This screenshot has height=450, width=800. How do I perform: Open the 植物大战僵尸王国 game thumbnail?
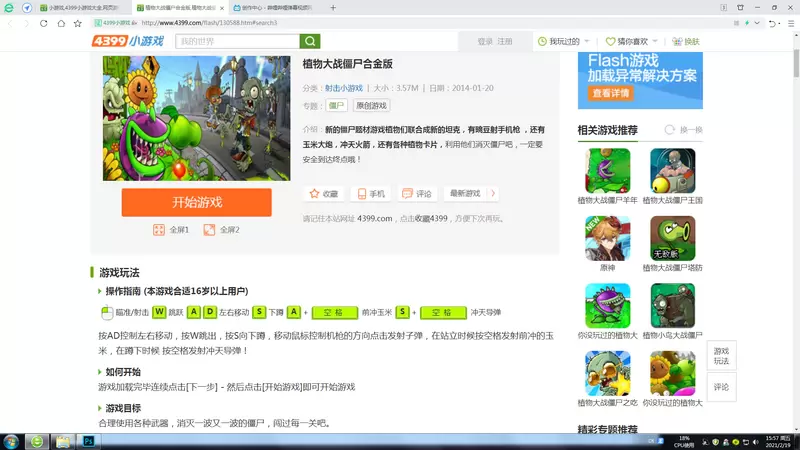(x=672, y=170)
